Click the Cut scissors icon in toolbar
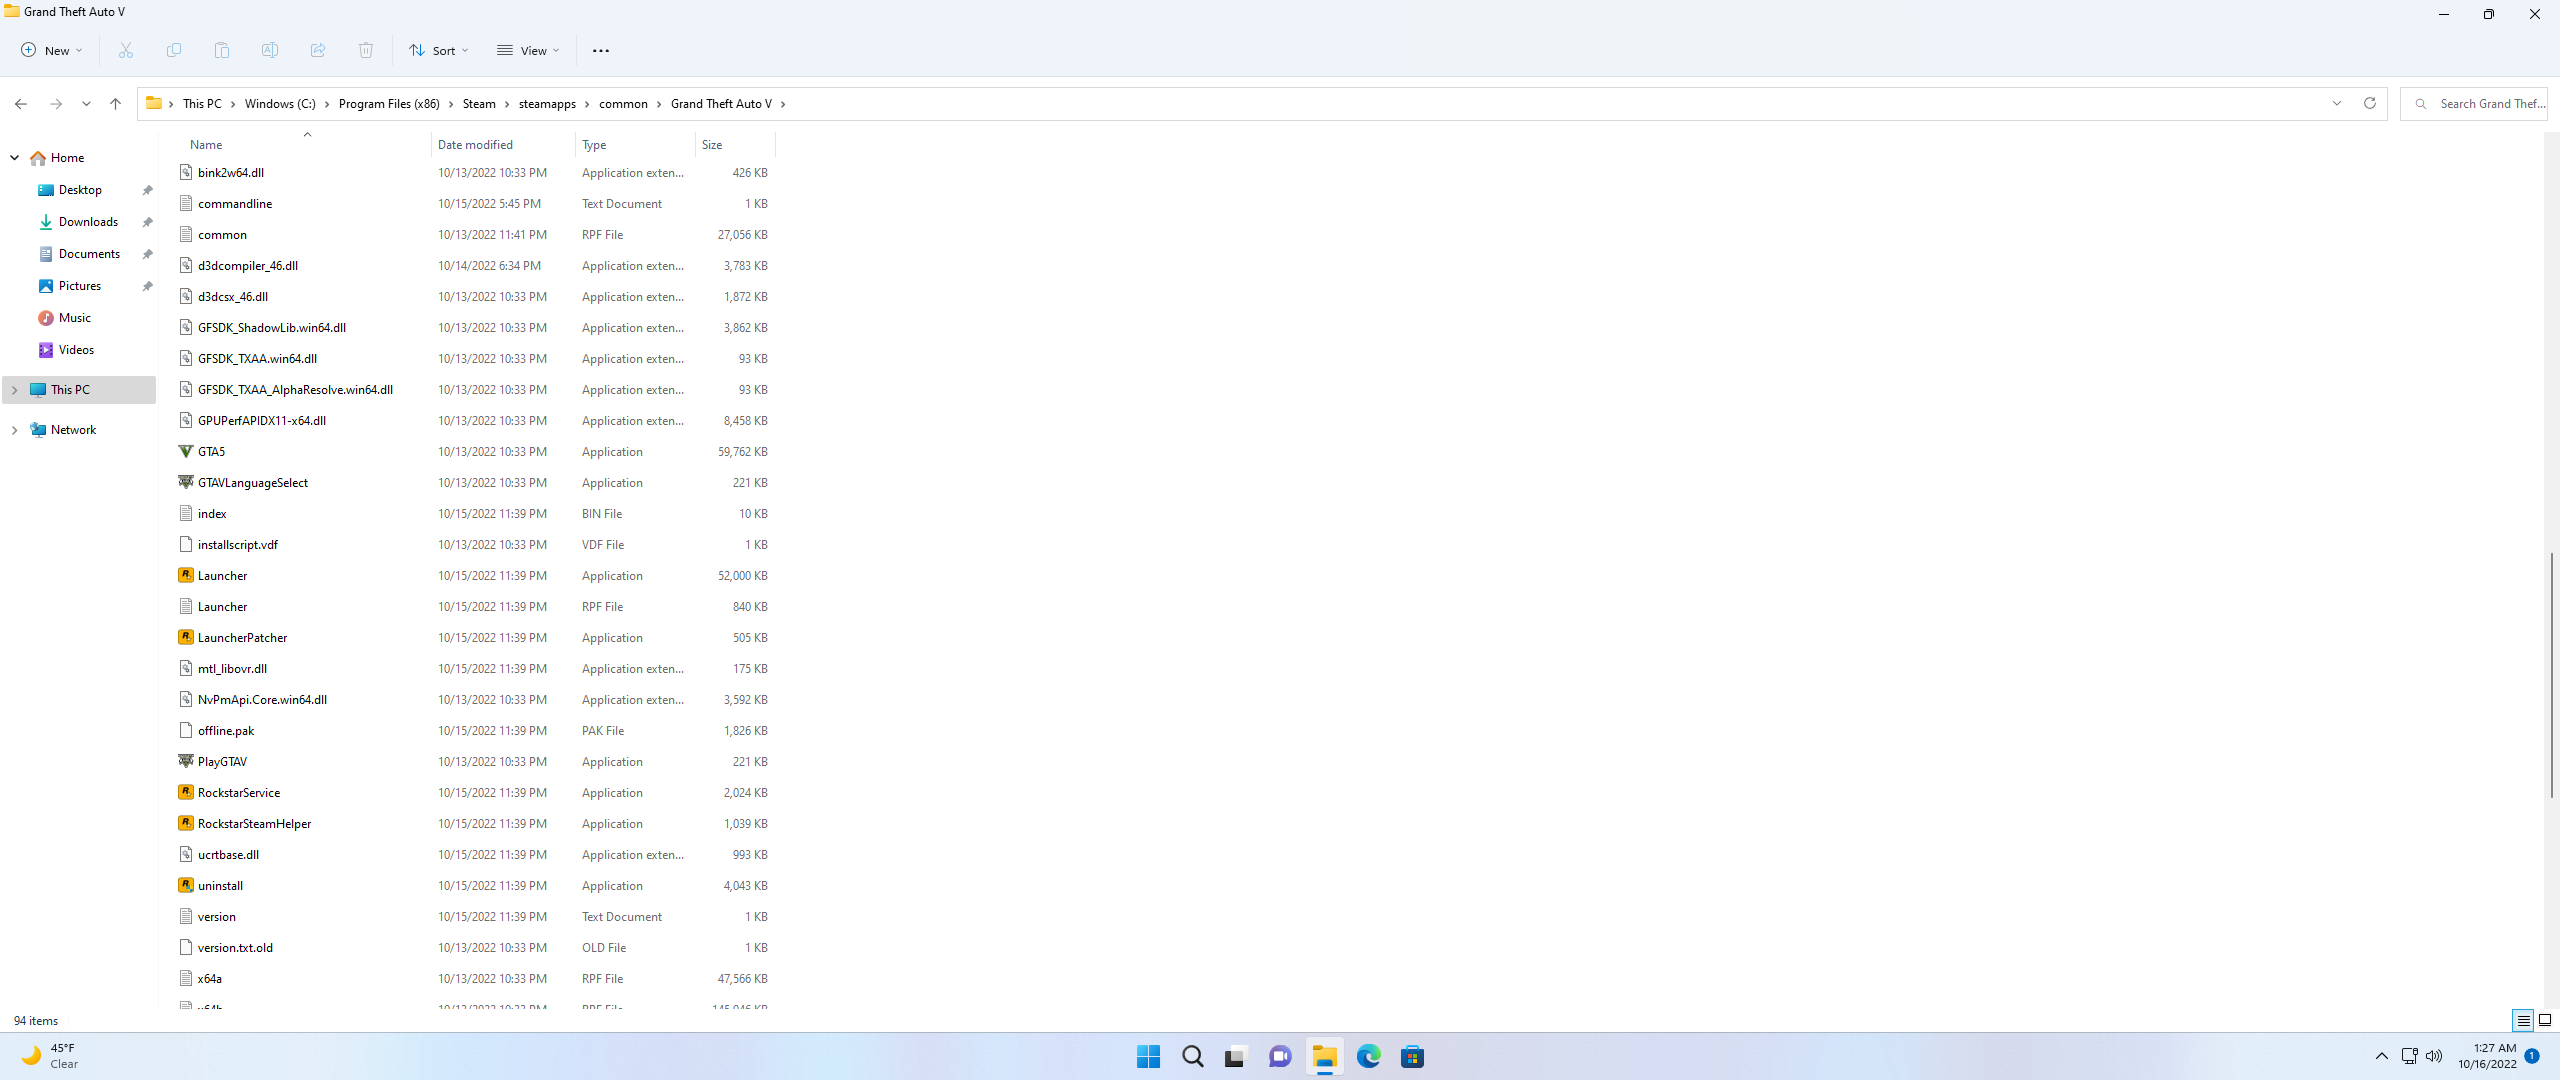The image size is (2560, 1080). click(x=126, y=50)
